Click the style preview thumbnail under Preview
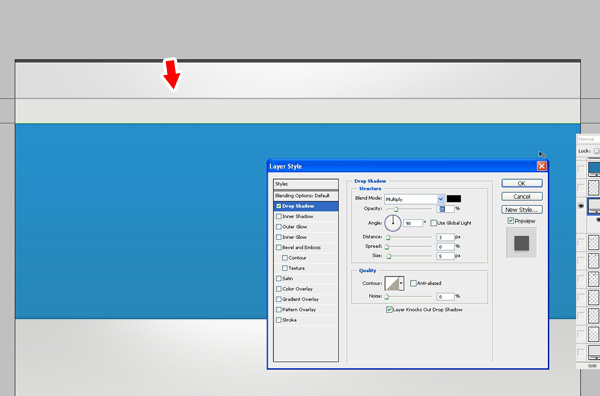 (522, 243)
